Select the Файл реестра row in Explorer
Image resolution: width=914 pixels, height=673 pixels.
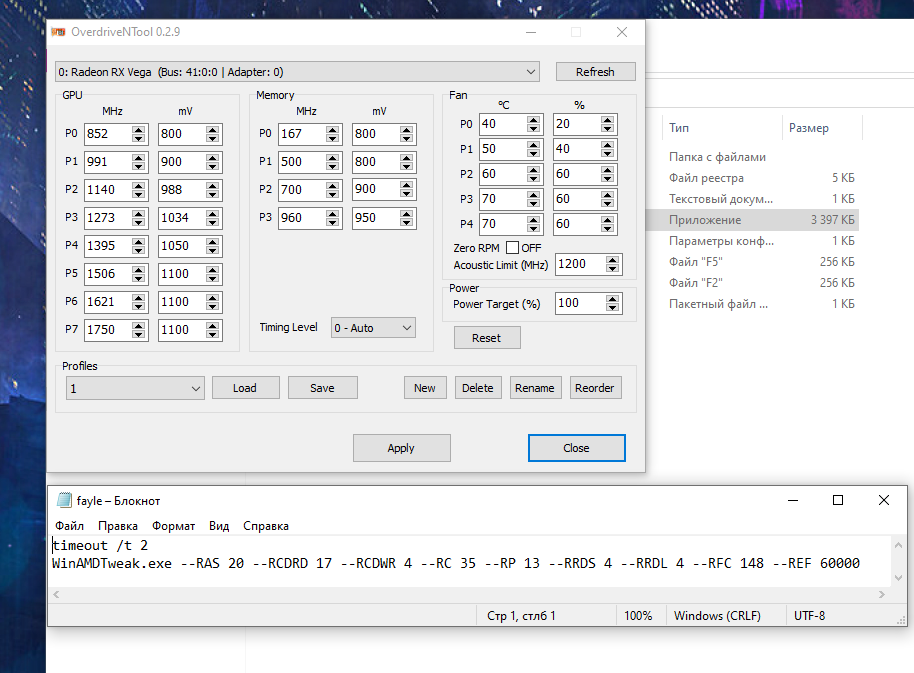[x=753, y=178]
